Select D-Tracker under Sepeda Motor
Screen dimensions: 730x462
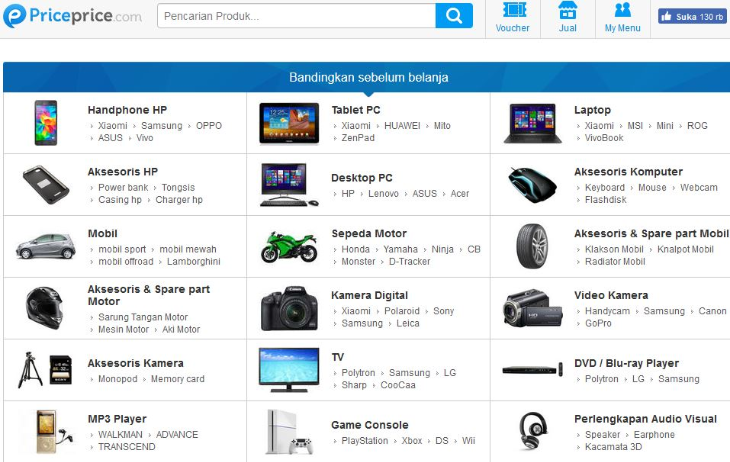tap(409, 261)
